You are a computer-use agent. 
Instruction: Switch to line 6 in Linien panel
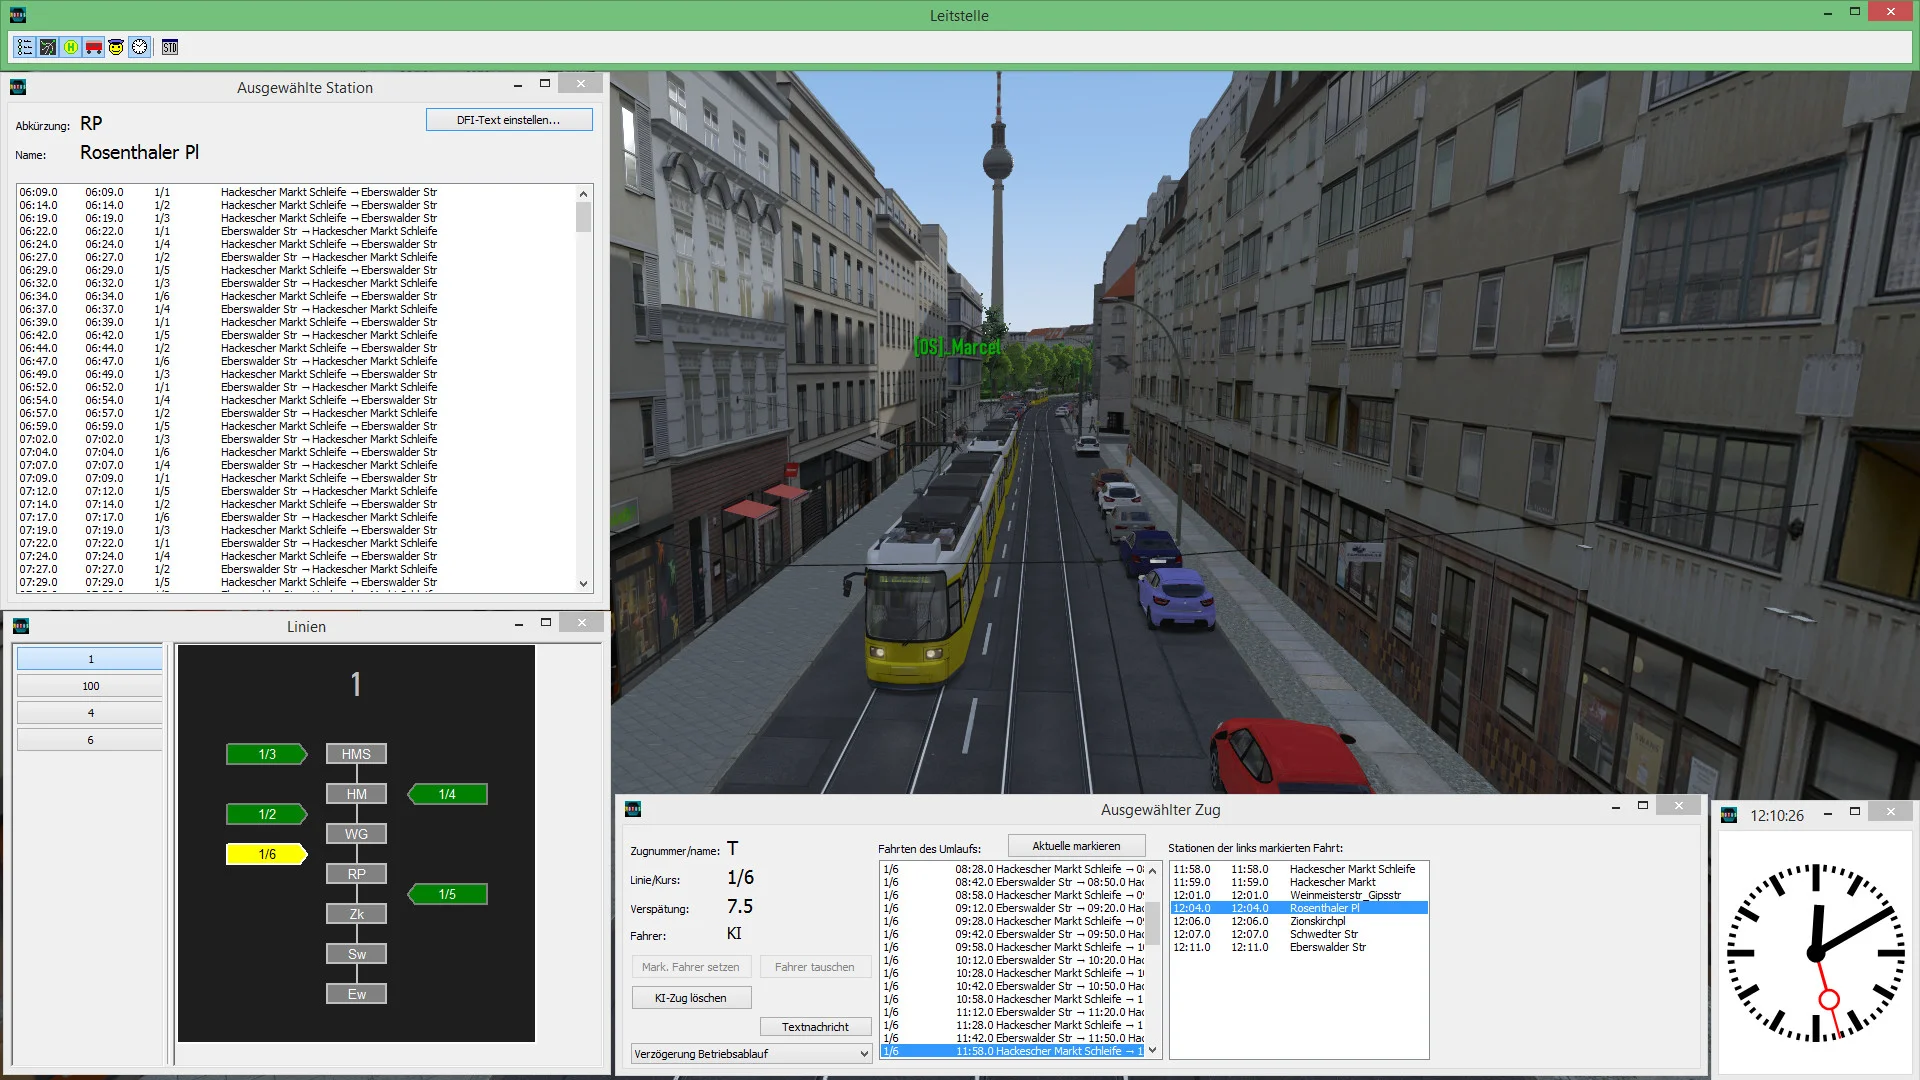(90, 739)
